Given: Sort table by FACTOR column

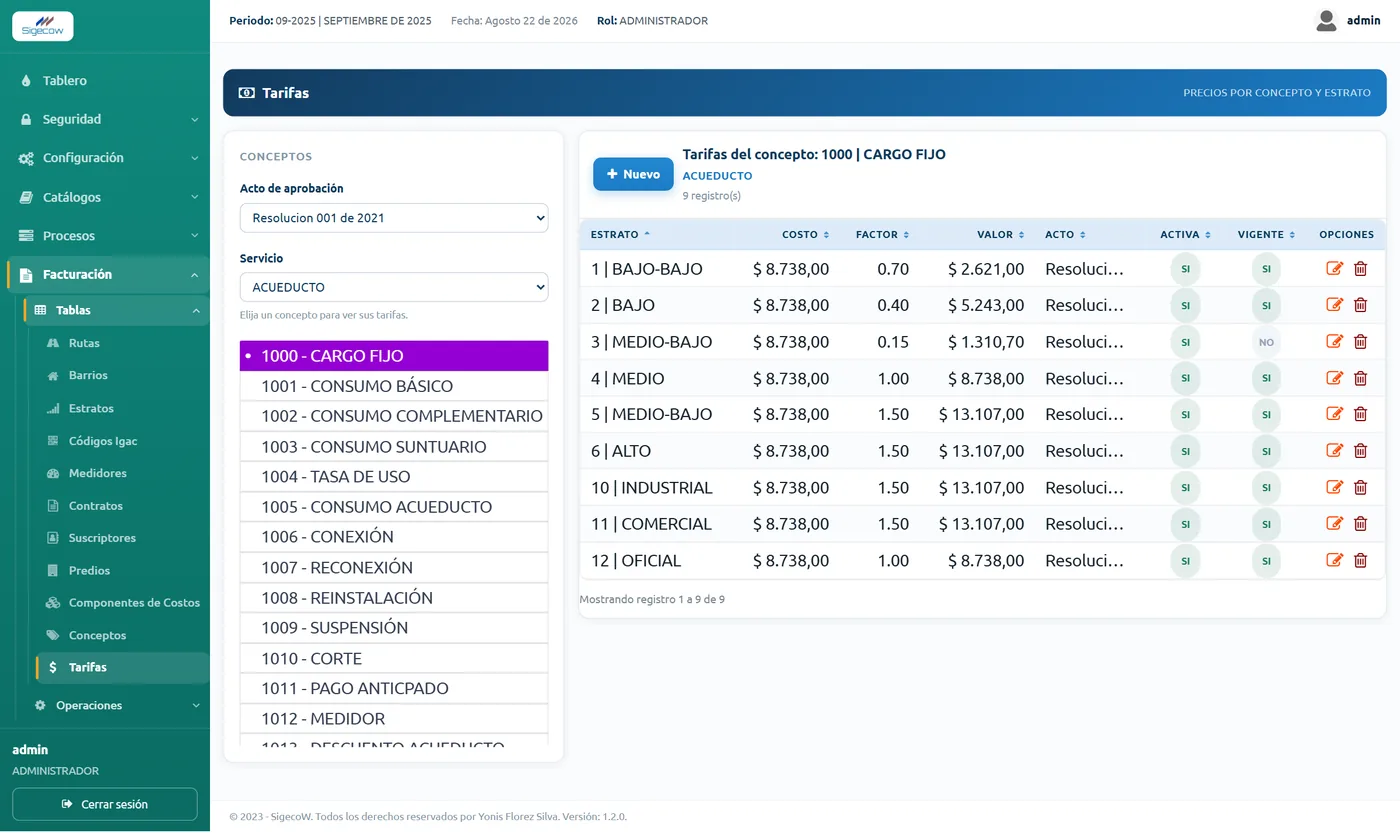Looking at the screenshot, I should pyautogui.click(x=882, y=234).
